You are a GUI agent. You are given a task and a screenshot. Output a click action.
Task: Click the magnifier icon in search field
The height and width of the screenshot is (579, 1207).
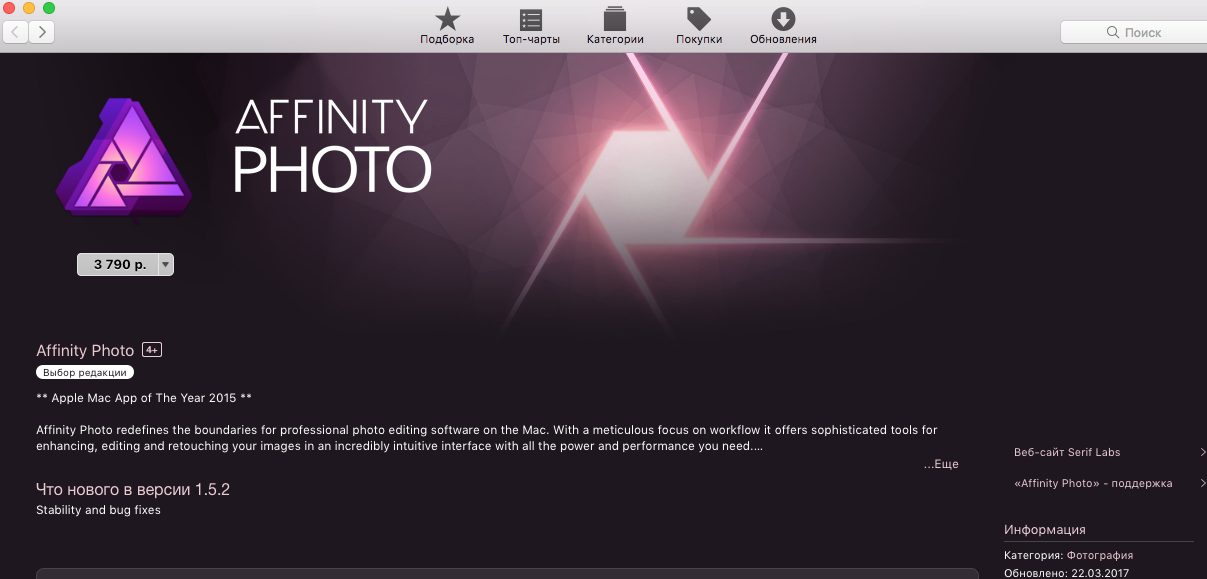tap(1113, 33)
